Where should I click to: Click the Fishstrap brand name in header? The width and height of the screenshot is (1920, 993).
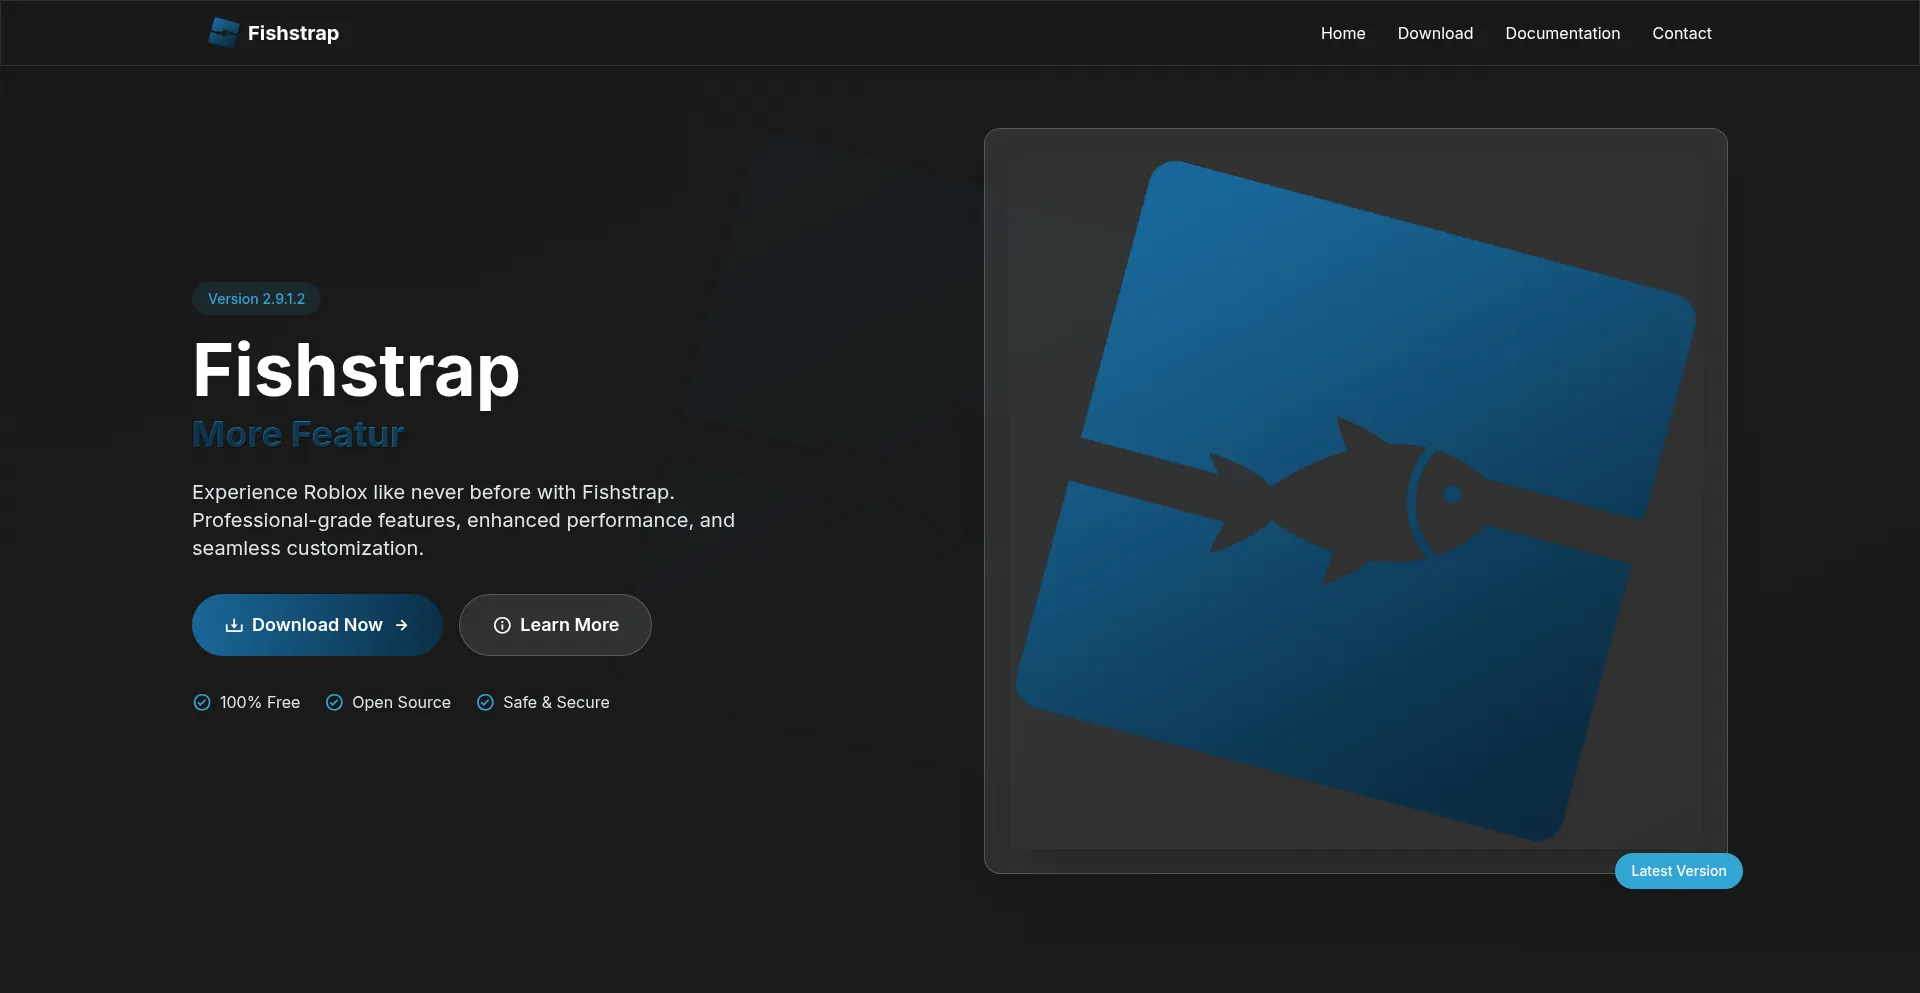[x=293, y=33]
